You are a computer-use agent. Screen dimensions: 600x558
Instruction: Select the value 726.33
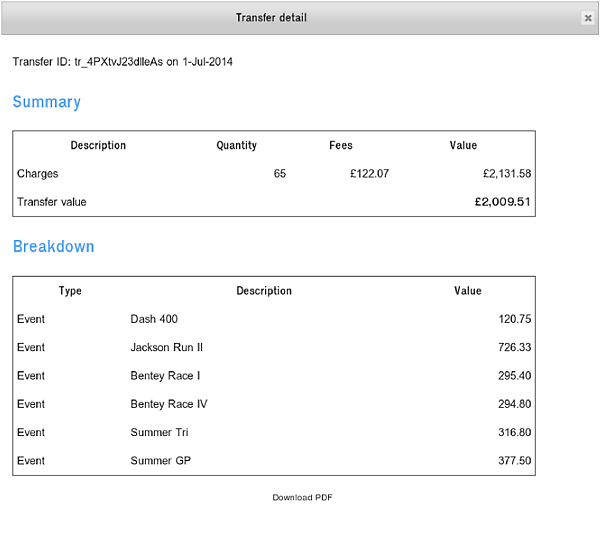515,347
